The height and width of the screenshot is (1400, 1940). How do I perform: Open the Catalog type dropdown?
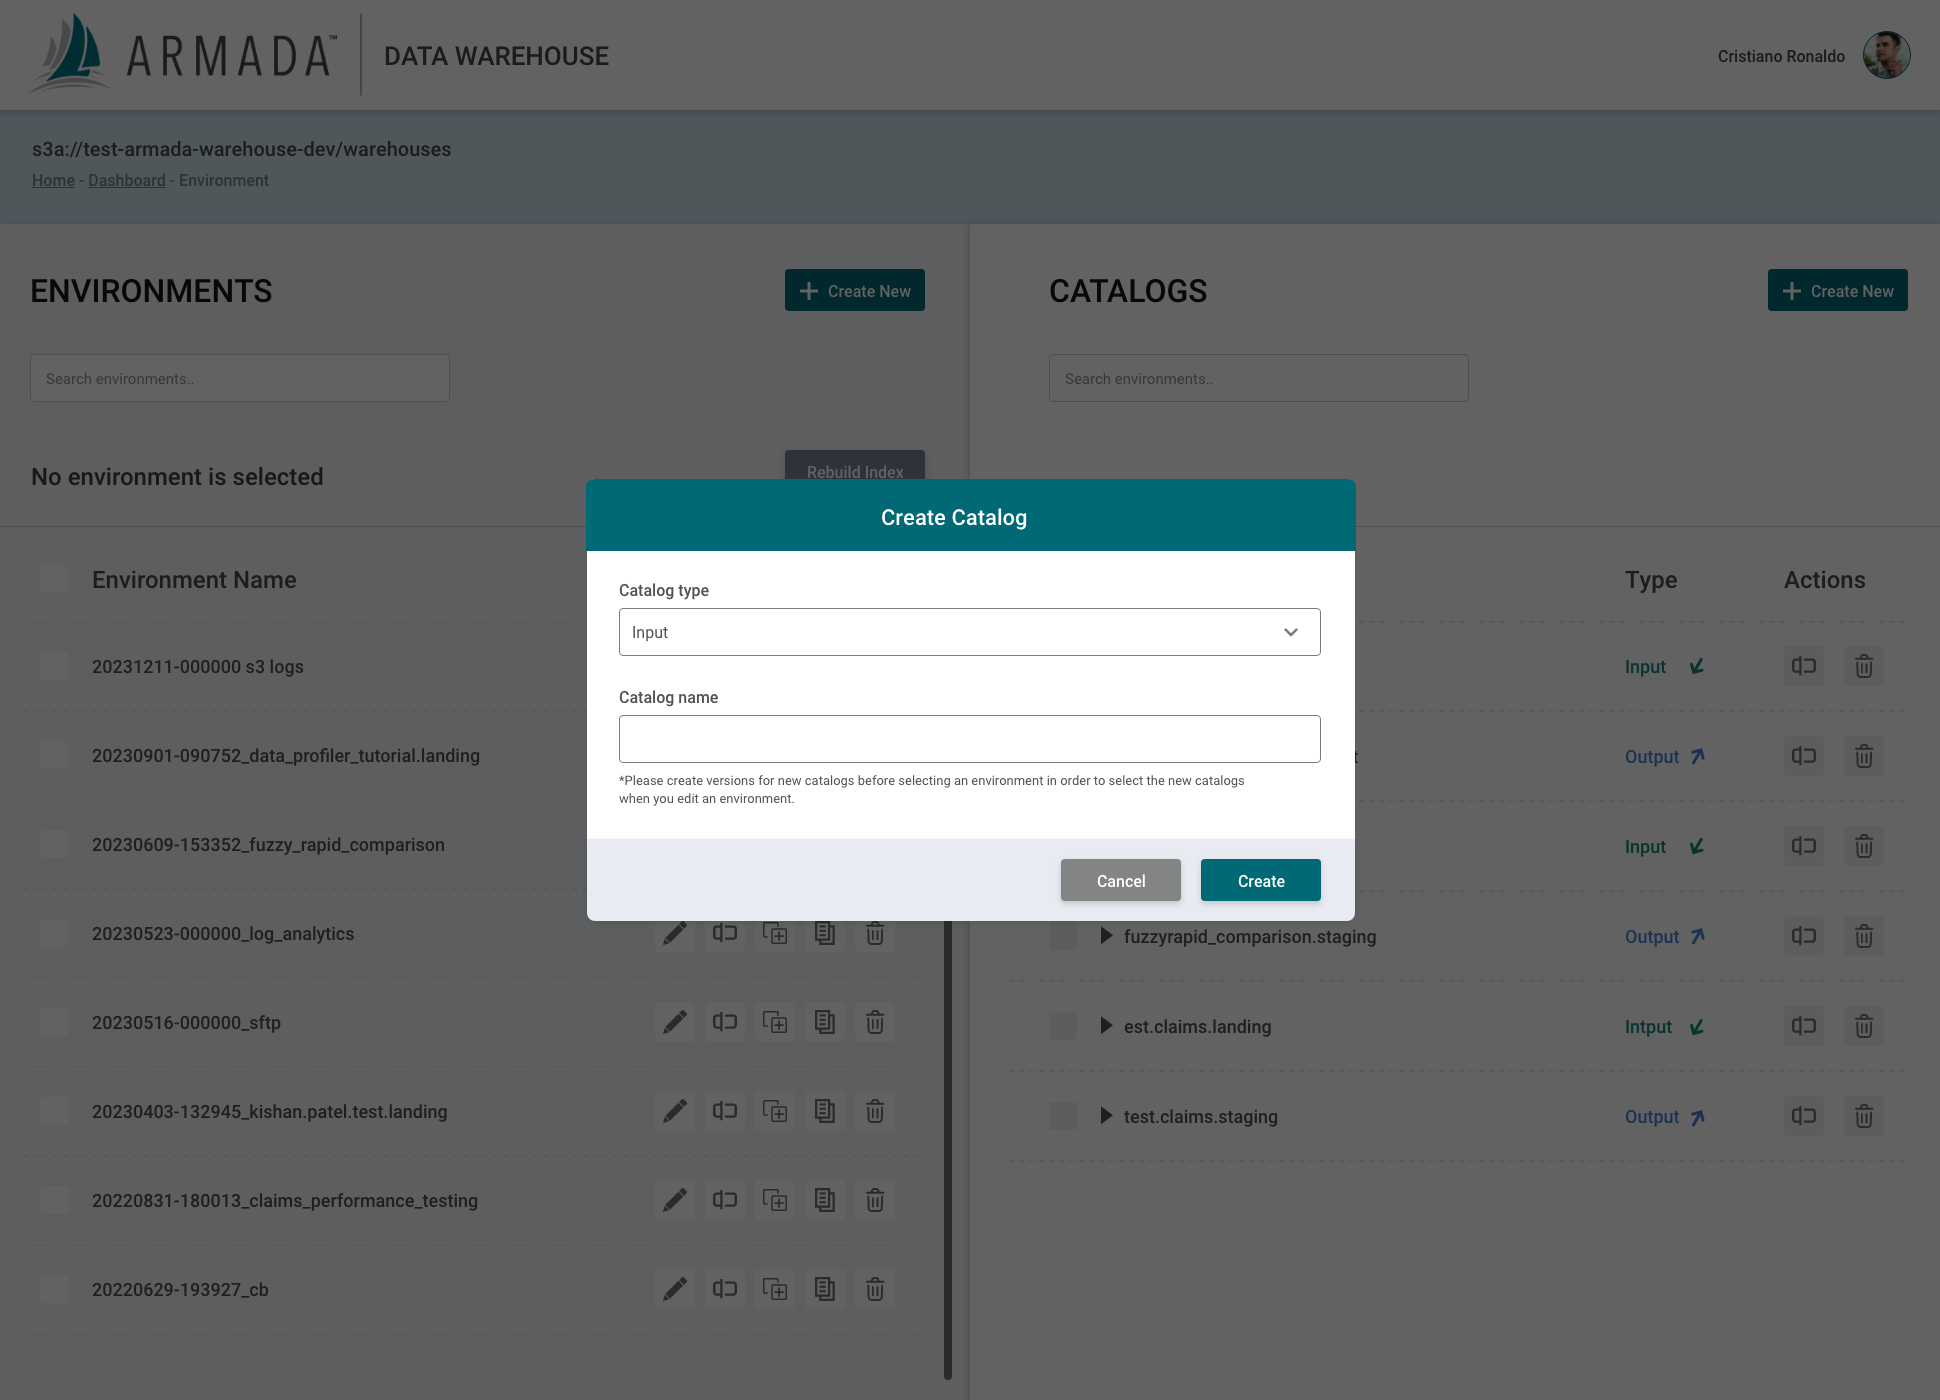(970, 631)
